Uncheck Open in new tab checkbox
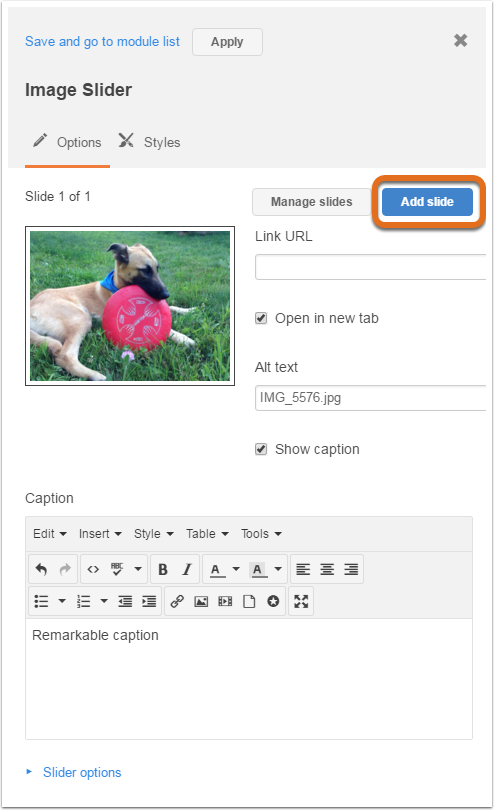 point(261,318)
